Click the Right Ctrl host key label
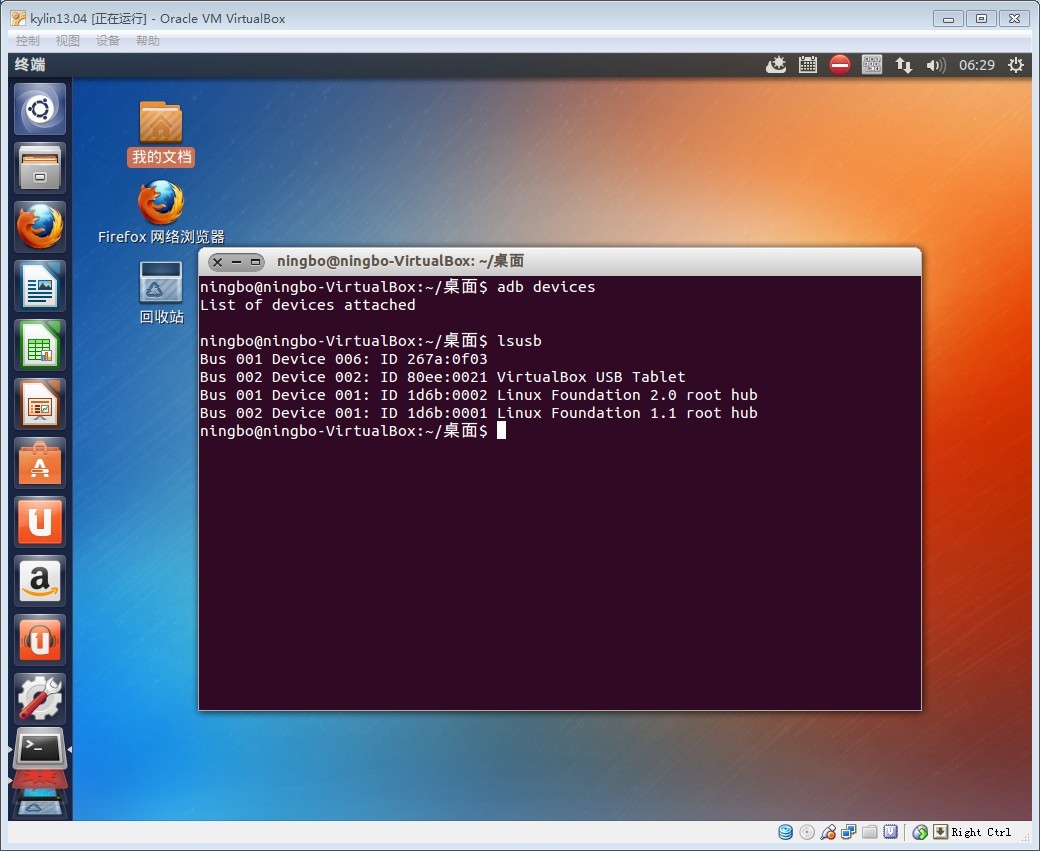 (x=981, y=832)
